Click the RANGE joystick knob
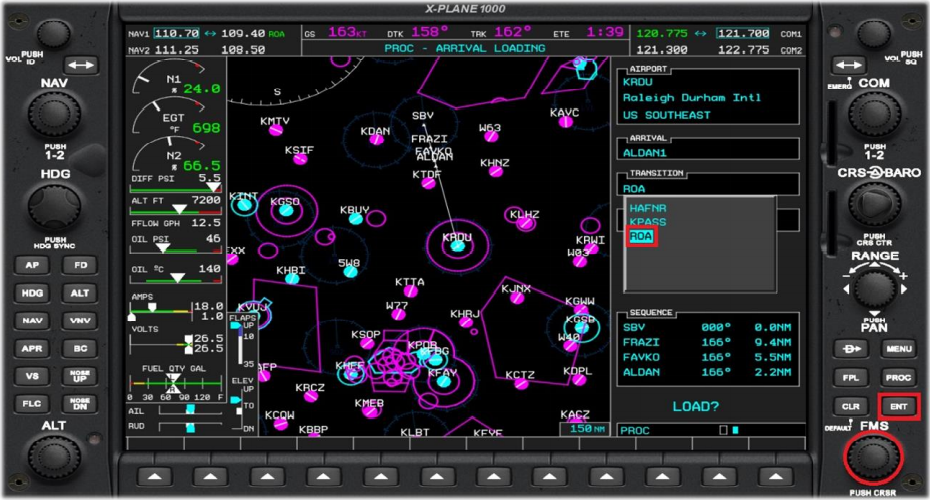This screenshot has width=930, height=500. (874, 289)
